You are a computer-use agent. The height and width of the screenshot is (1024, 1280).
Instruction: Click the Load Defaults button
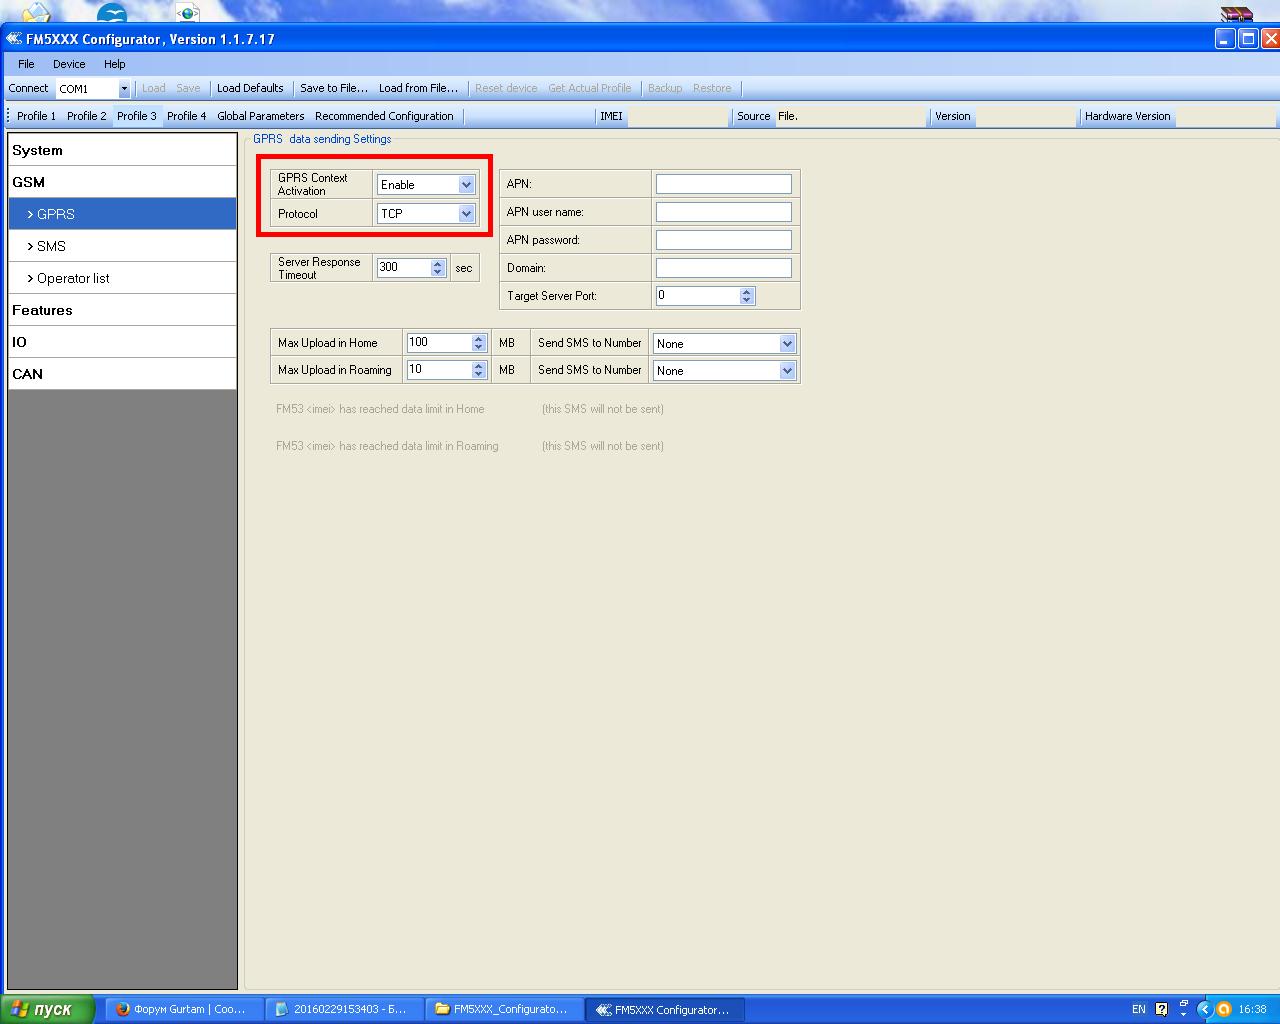coord(250,88)
